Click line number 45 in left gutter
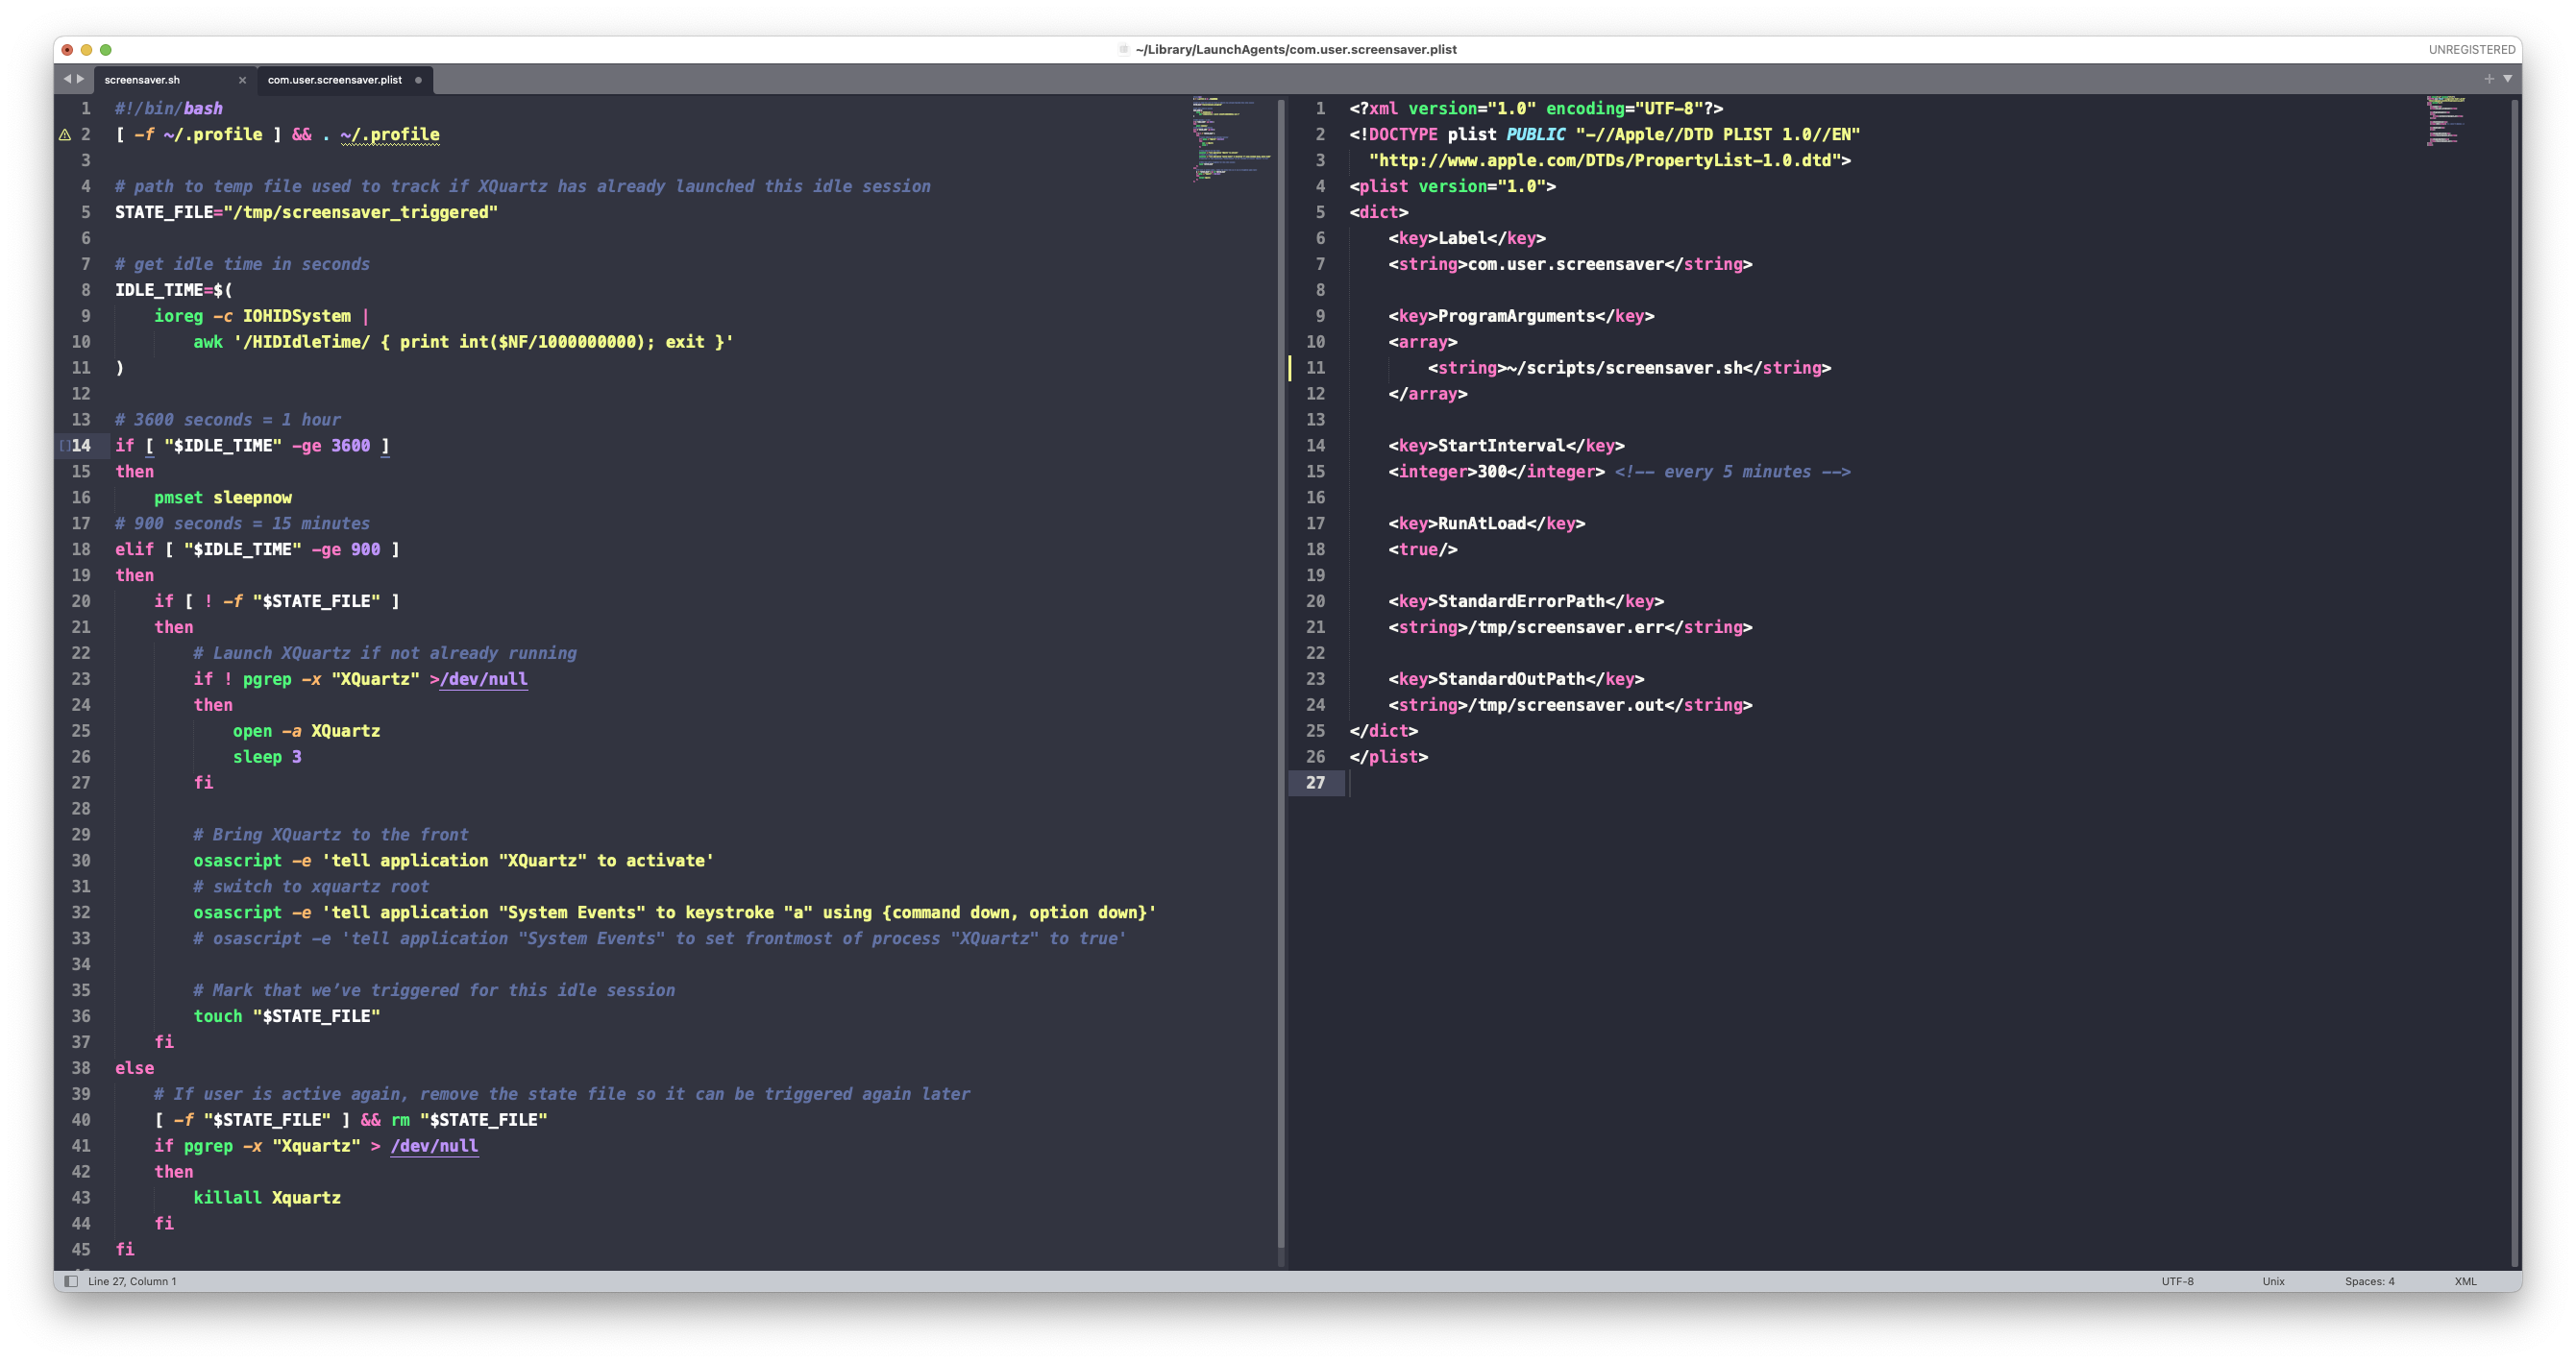2576x1363 pixels. coord(81,1250)
